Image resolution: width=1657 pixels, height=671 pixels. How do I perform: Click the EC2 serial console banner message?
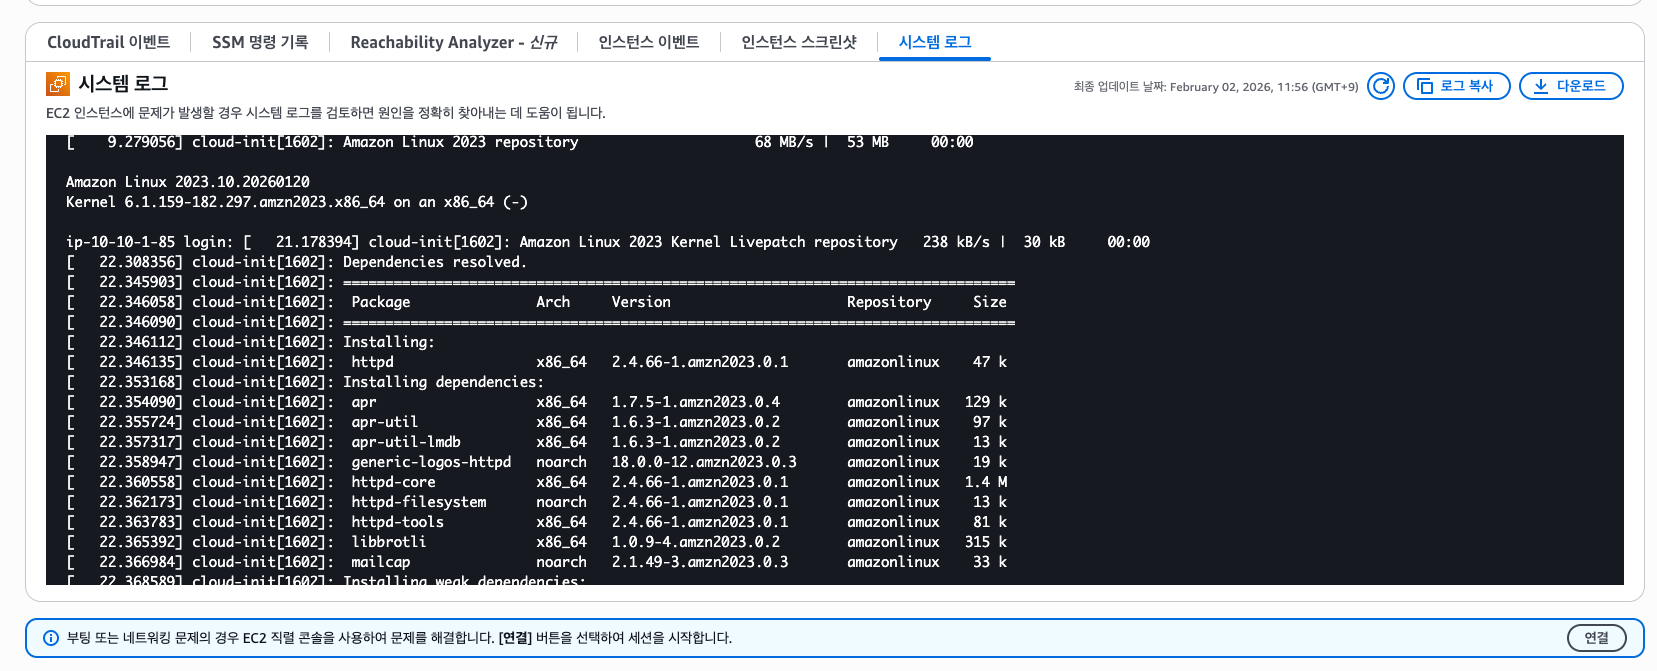pyautogui.click(x=399, y=638)
